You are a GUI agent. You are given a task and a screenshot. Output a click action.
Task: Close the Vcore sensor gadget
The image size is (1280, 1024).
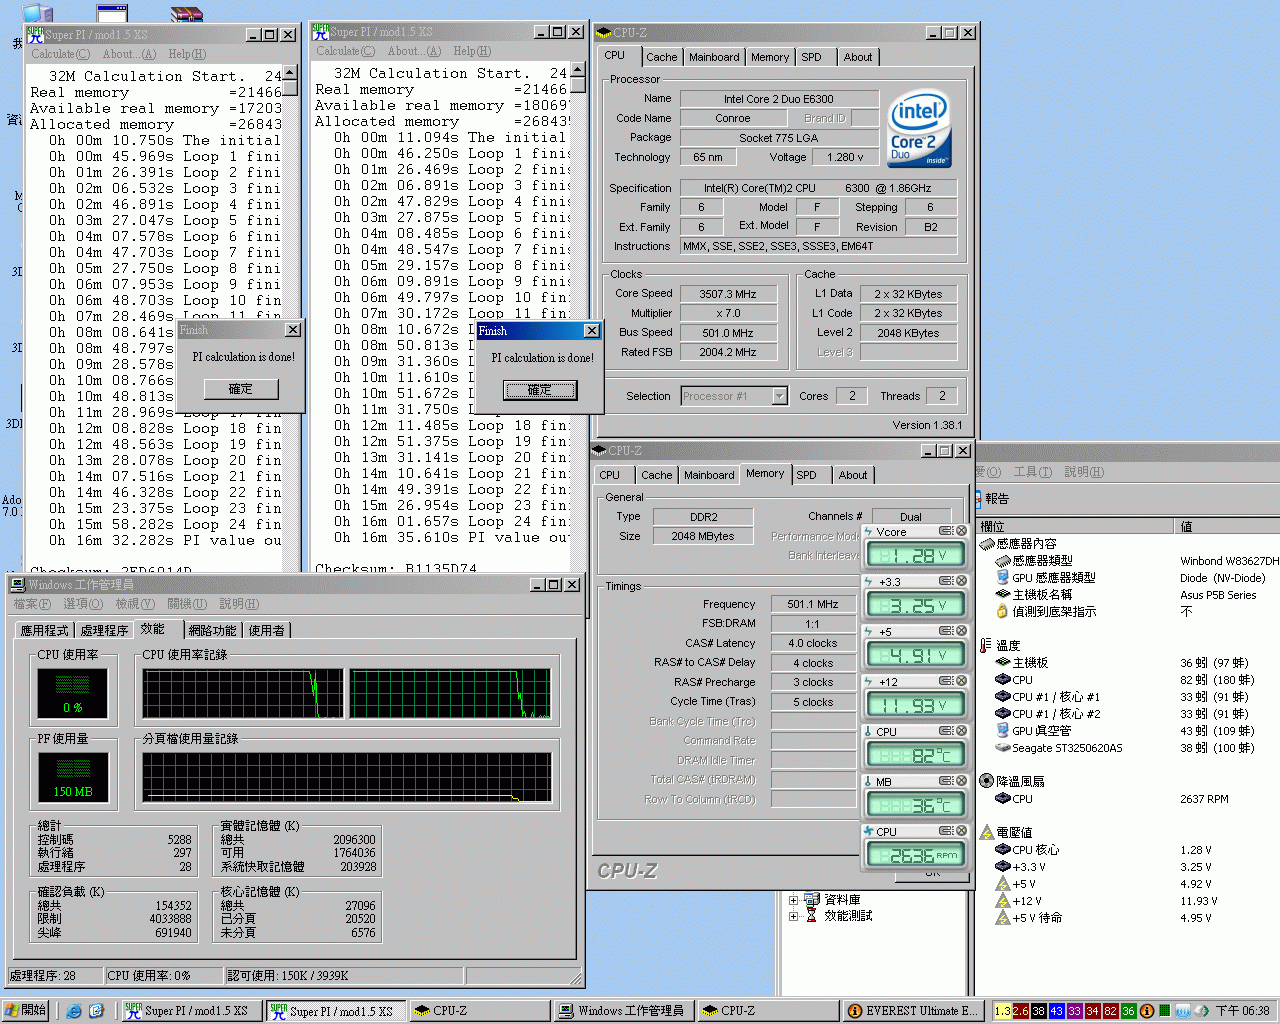(x=962, y=531)
